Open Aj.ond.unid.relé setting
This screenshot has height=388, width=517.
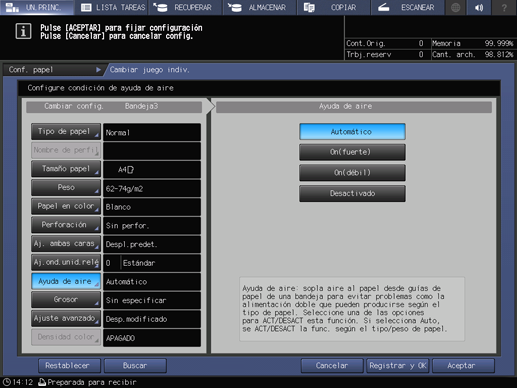pos(66,262)
